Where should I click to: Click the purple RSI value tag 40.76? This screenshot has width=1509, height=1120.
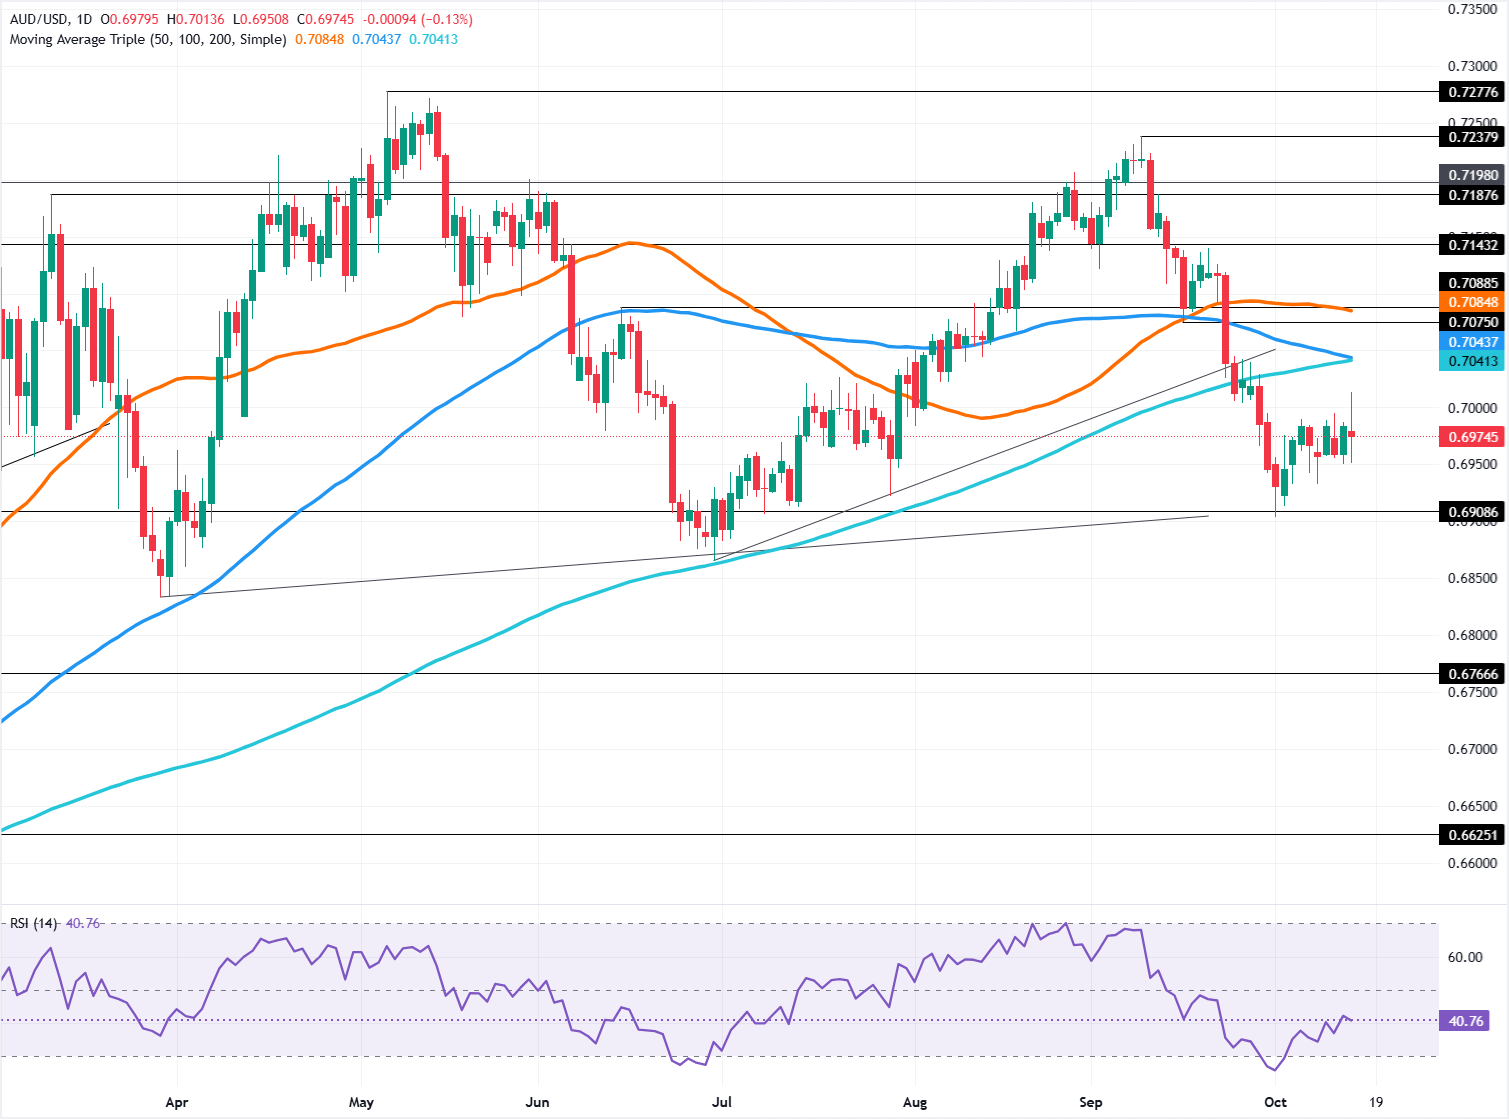pos(1465,1021)
